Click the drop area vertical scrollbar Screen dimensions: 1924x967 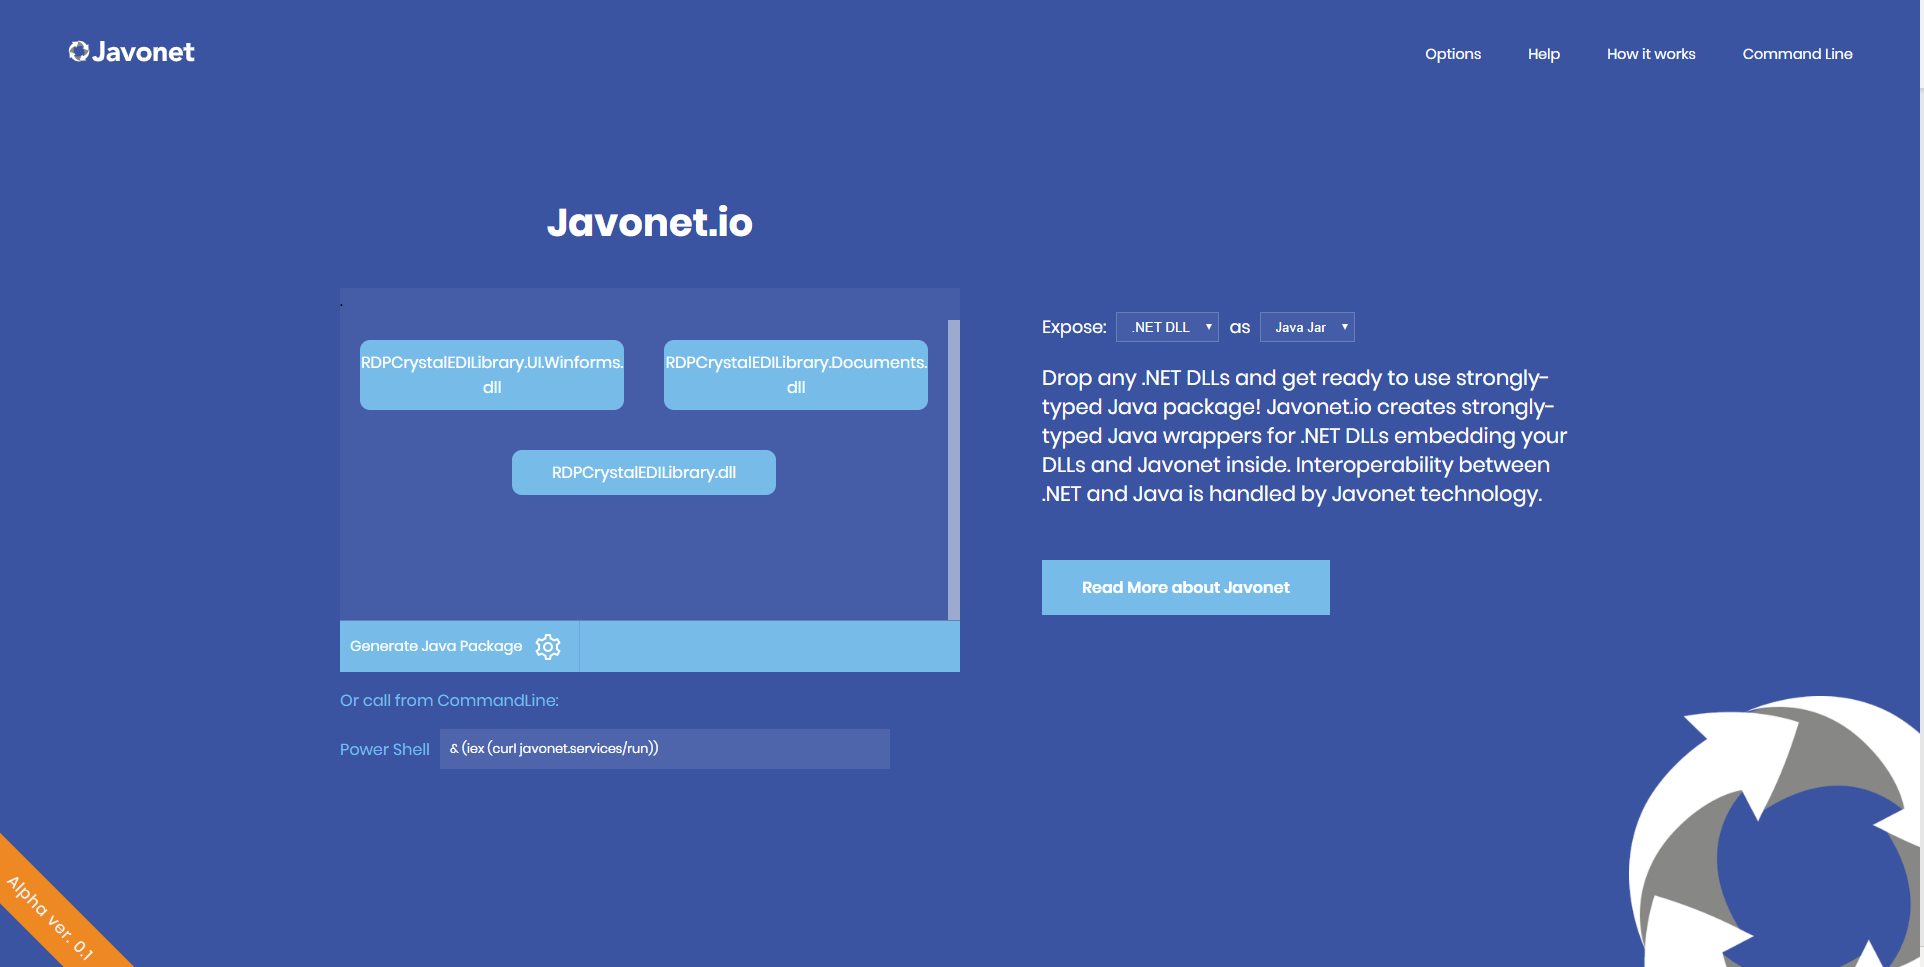[x=954, y=470]
